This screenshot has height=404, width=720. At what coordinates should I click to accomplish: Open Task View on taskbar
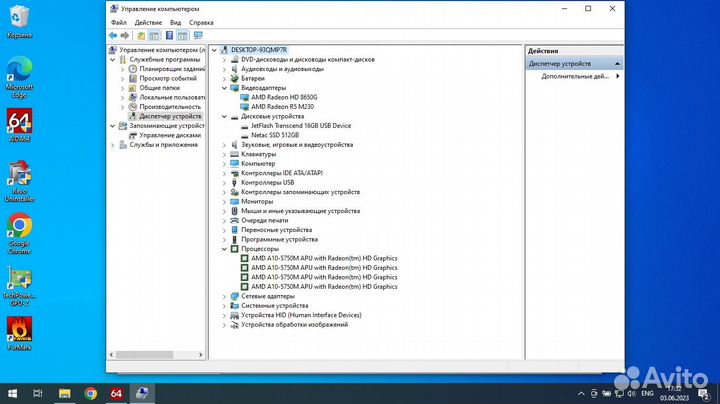38,393
